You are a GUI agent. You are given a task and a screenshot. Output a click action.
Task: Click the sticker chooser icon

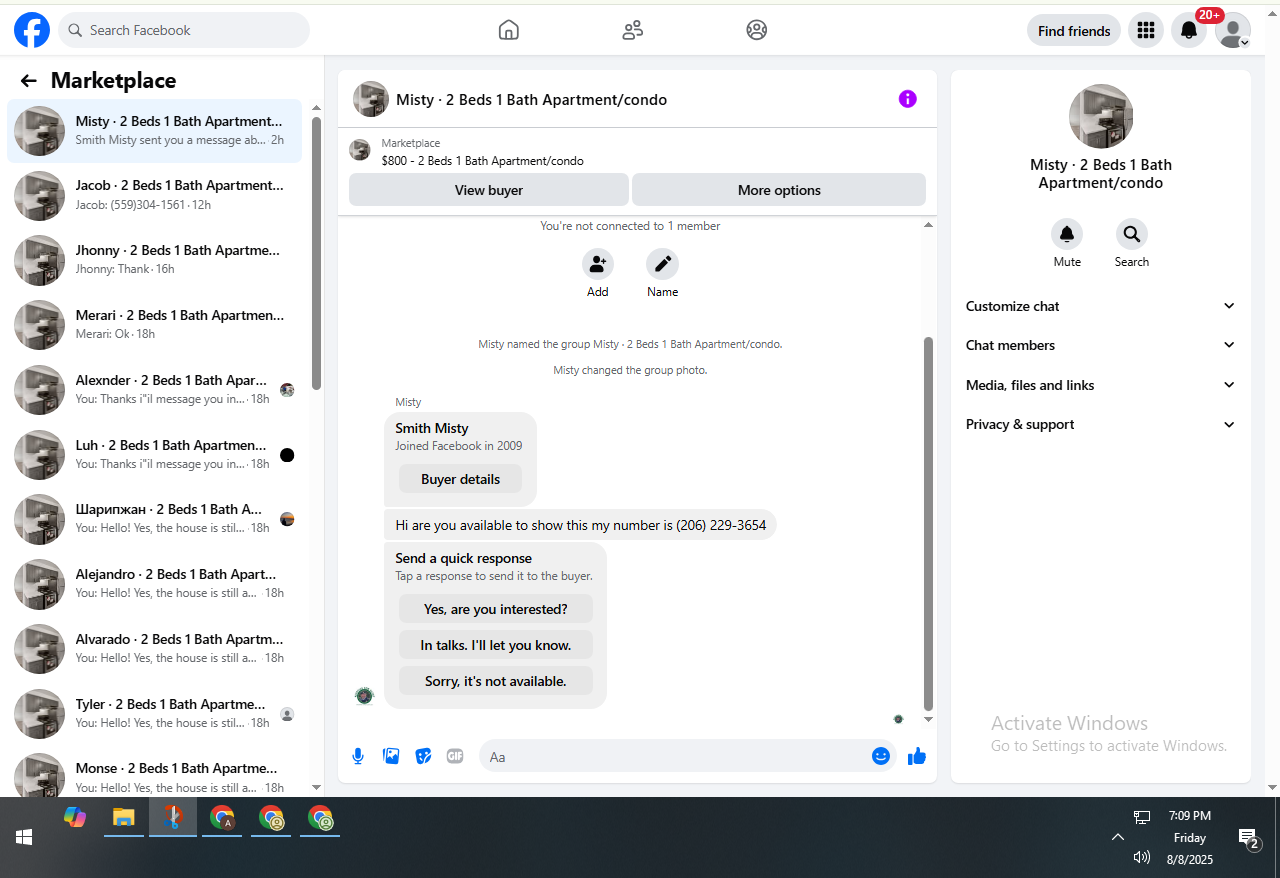[423, 757]
